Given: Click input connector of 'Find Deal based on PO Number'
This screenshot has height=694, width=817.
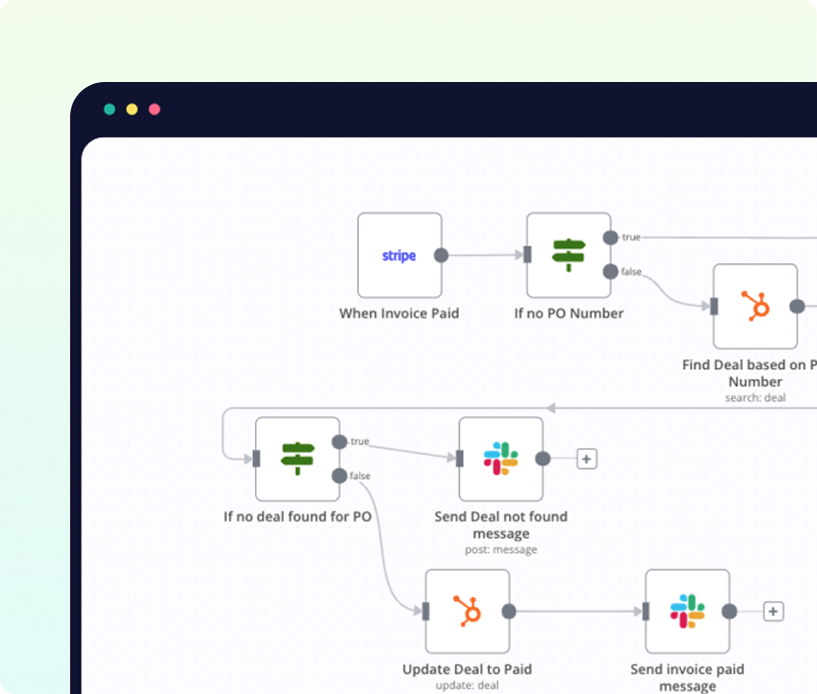Looking at the screenshot, I should pyautogui.click(x=714, y=306).
